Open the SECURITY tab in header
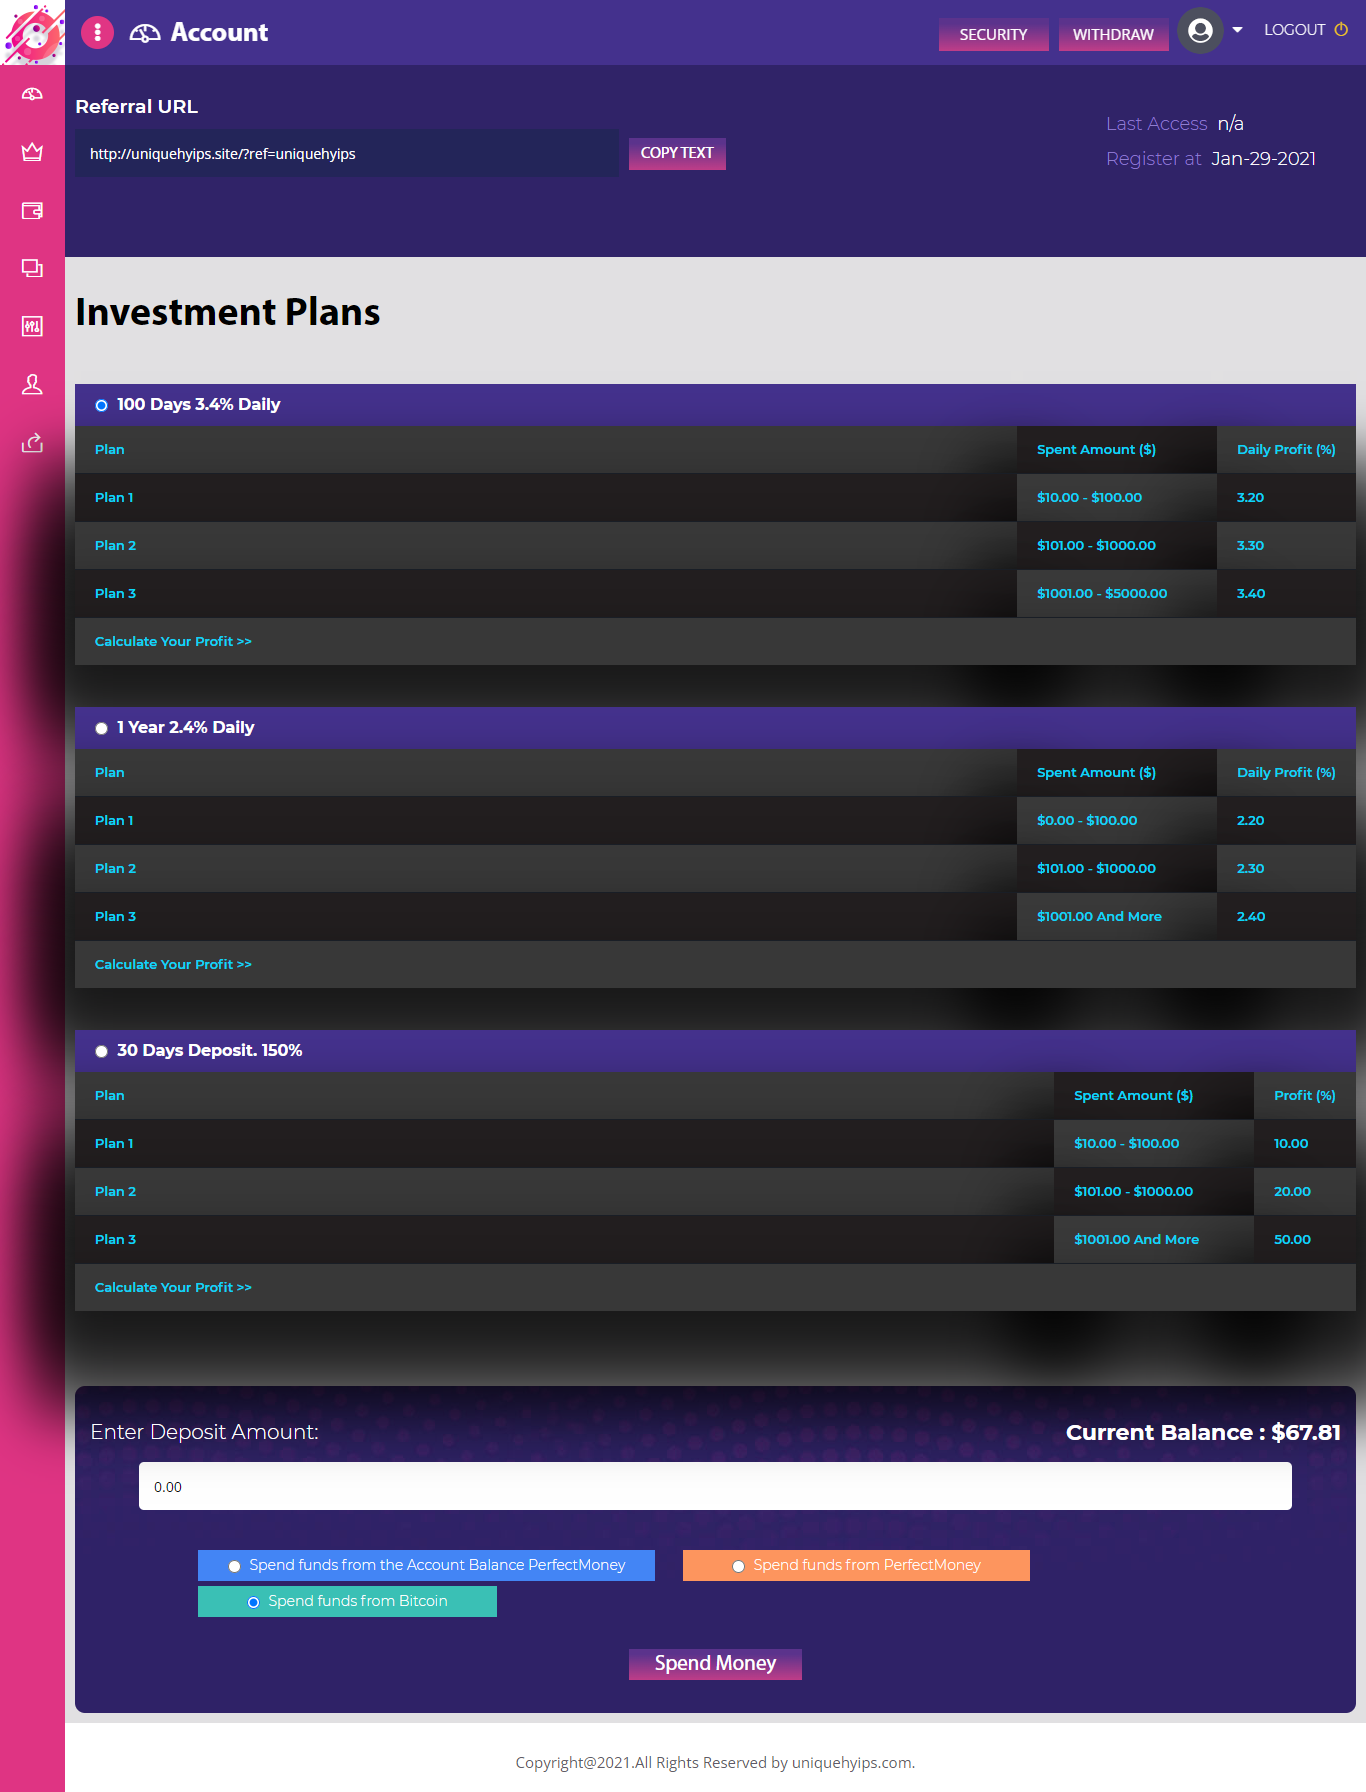The width and height of the screenshot is (1366, 1792). [993, 34]
